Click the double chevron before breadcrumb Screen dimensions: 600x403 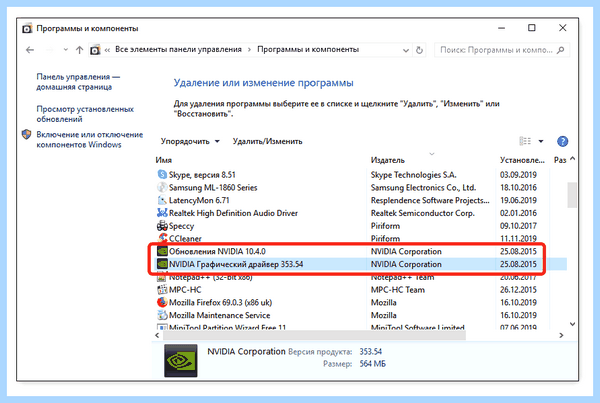pos(108,50)
